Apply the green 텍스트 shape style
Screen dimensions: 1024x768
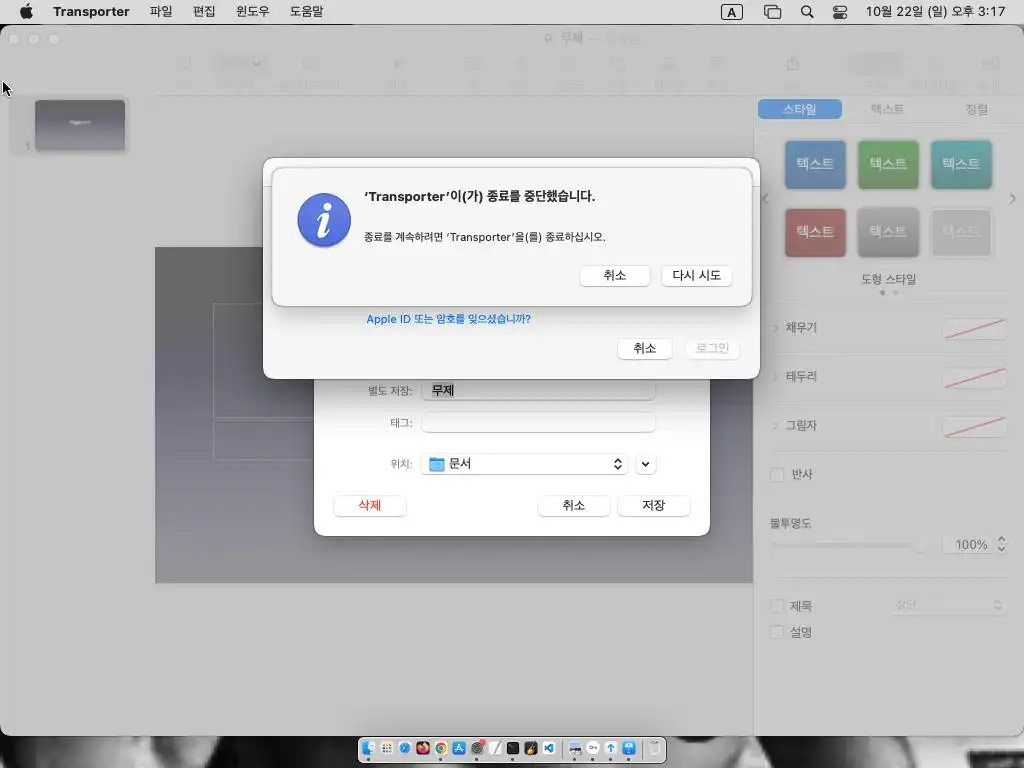click(x=888, y=164)
